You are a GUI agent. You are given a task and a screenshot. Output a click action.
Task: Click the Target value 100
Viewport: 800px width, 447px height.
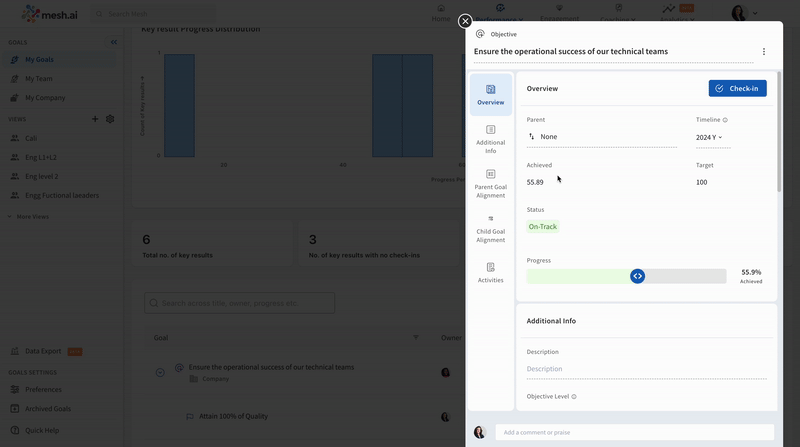point(702,182)
